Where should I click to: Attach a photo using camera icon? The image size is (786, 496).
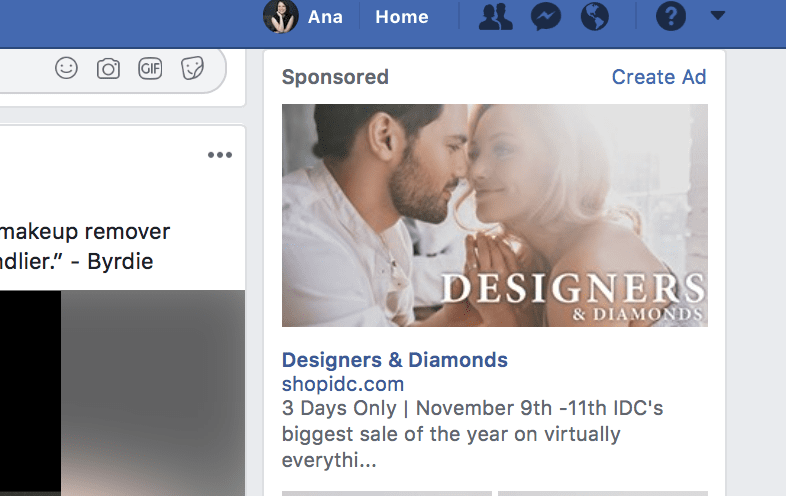[108, 68]
